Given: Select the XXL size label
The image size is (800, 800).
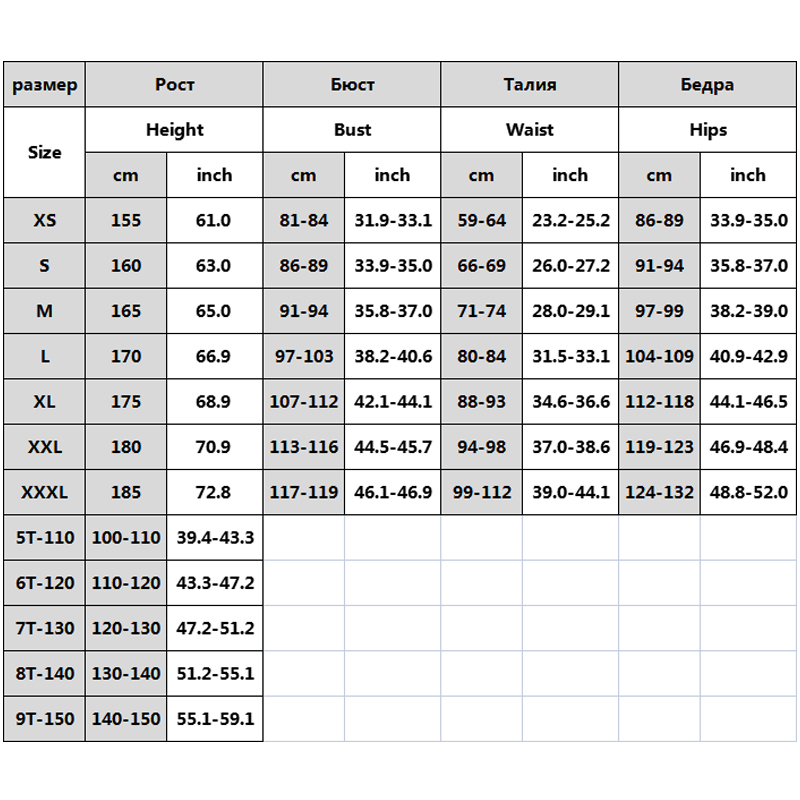Looking at the screenshot, I should [x=44, y=447].
